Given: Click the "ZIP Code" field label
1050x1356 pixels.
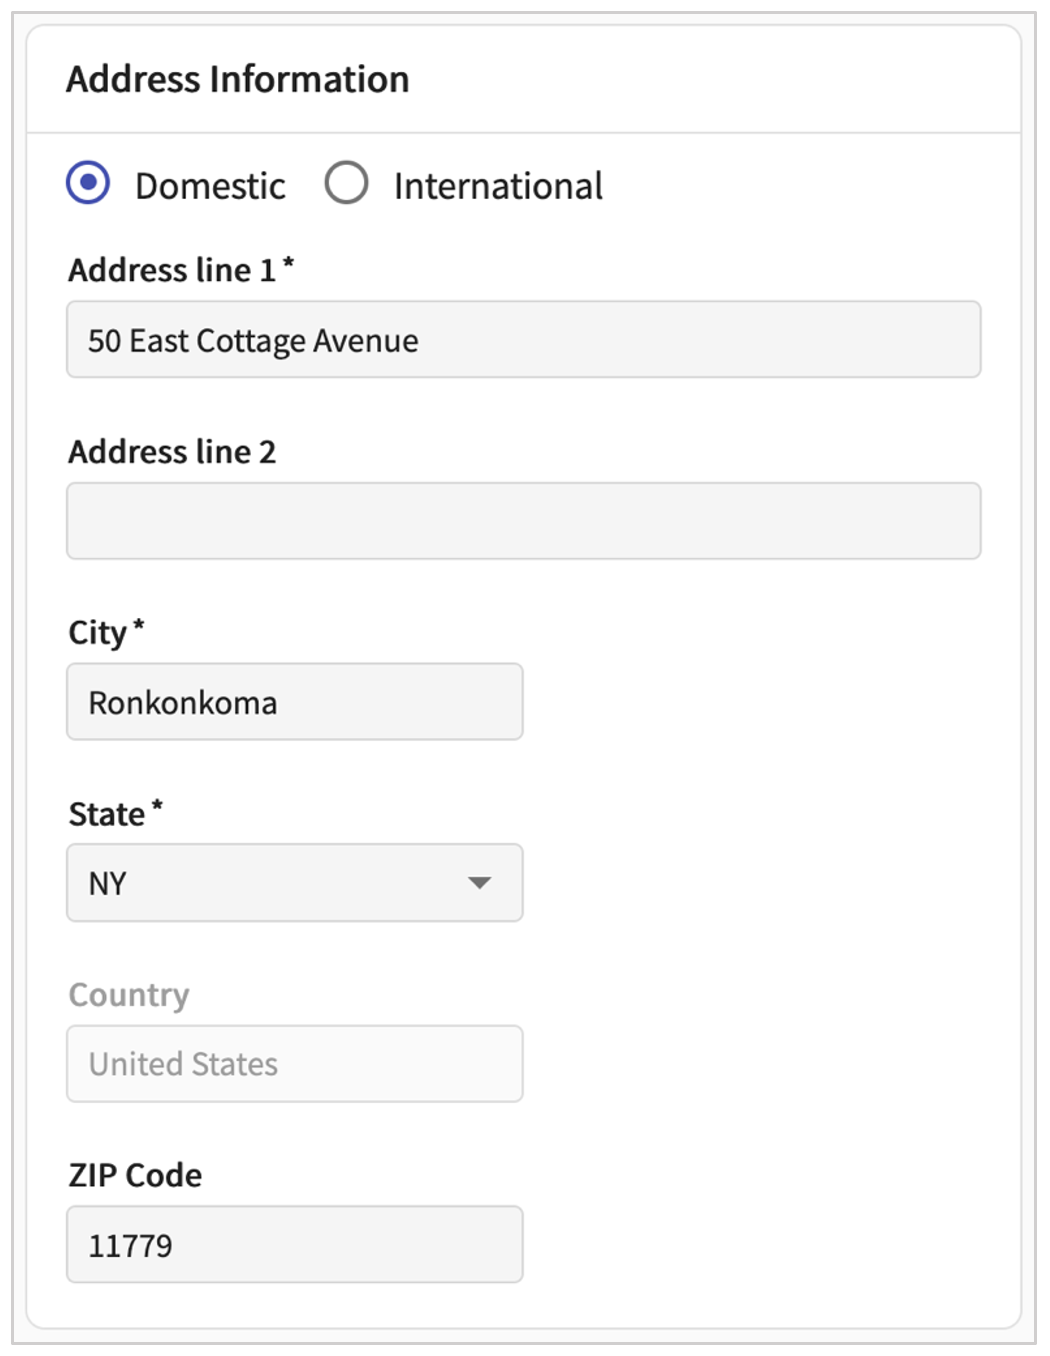Looking at the screenshot, I should point(135,1175).
